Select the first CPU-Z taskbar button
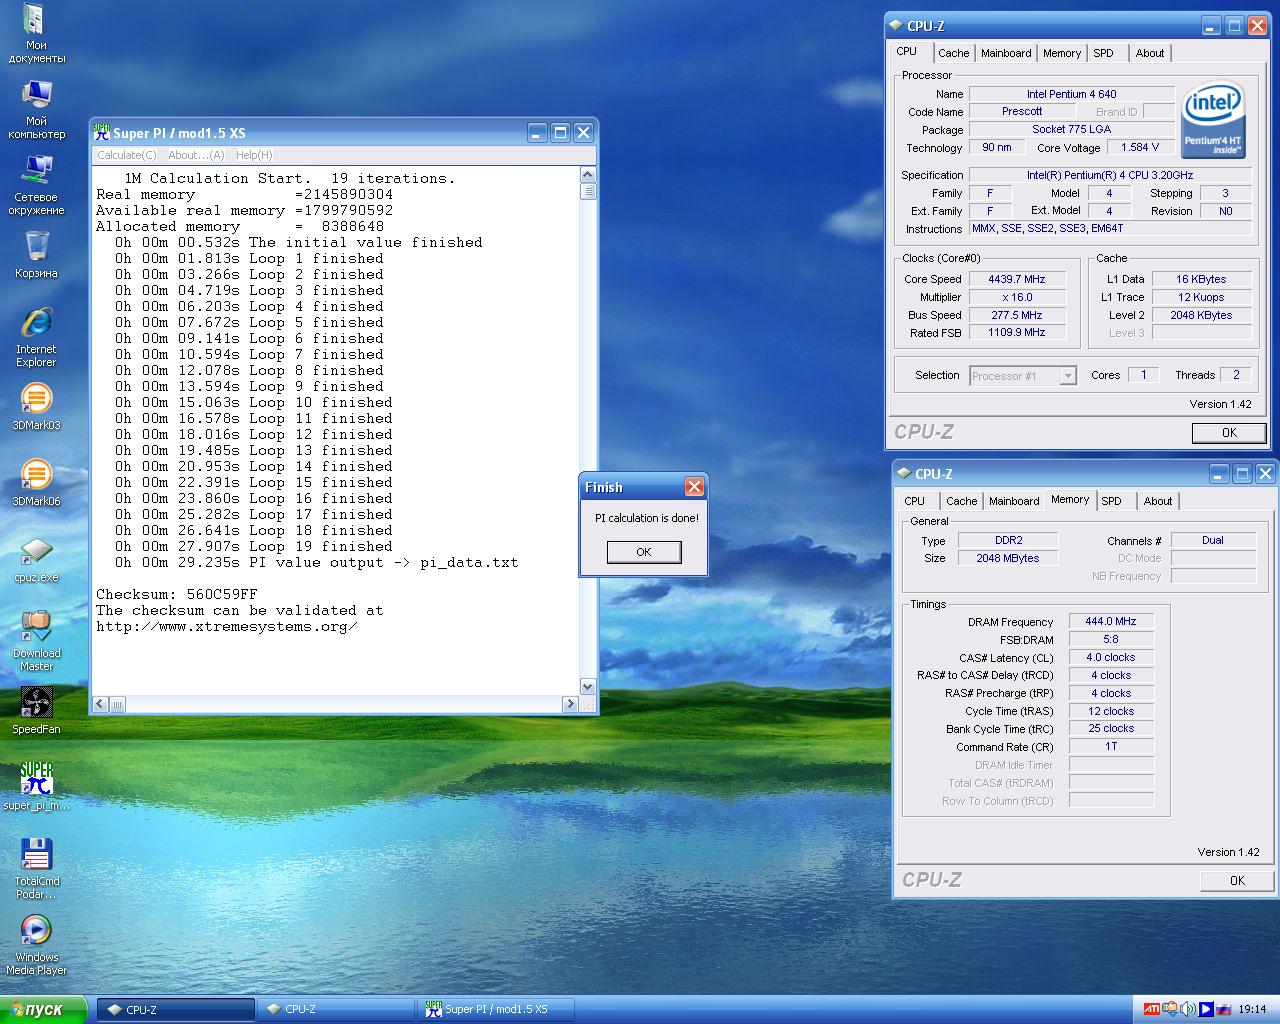Image resolution: width=1280 pixels, height=1024 pixels. click(x=176, y=1010)
